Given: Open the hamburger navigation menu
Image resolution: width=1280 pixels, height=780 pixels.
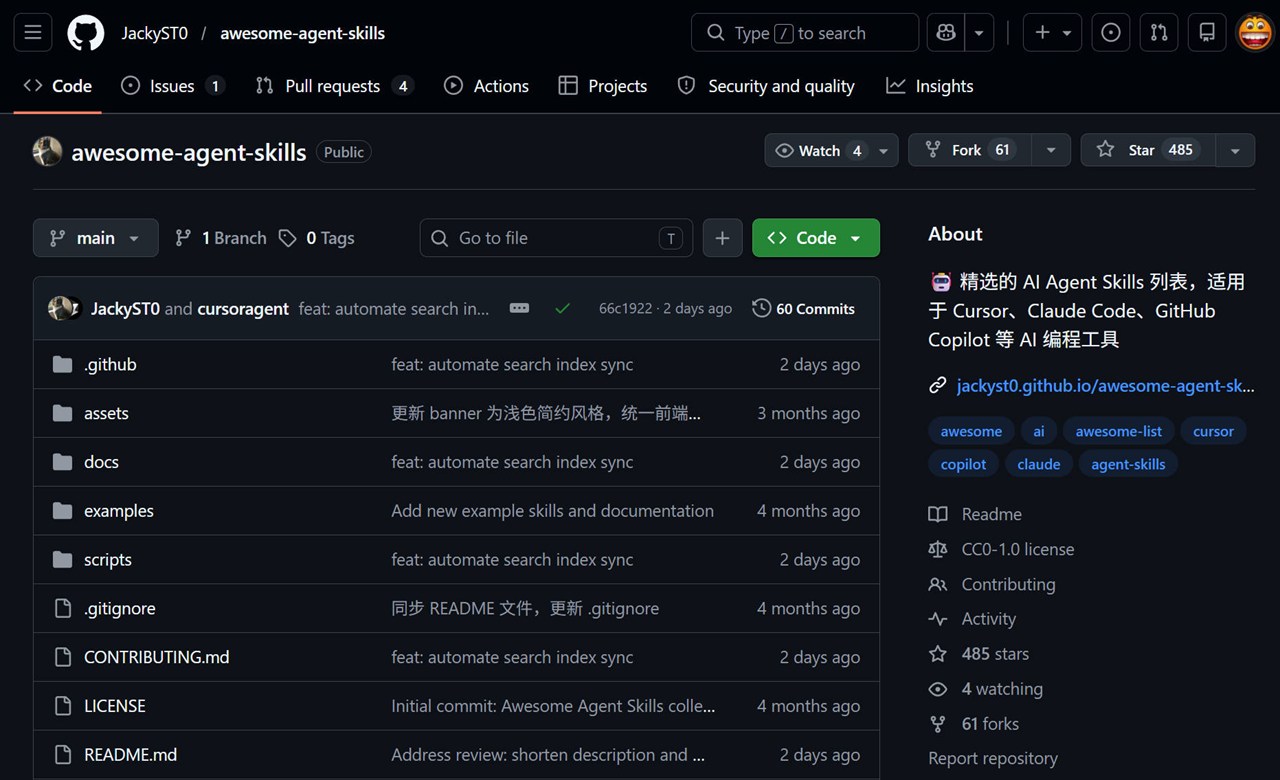Looking at the screenshot, I should (32, 33).
